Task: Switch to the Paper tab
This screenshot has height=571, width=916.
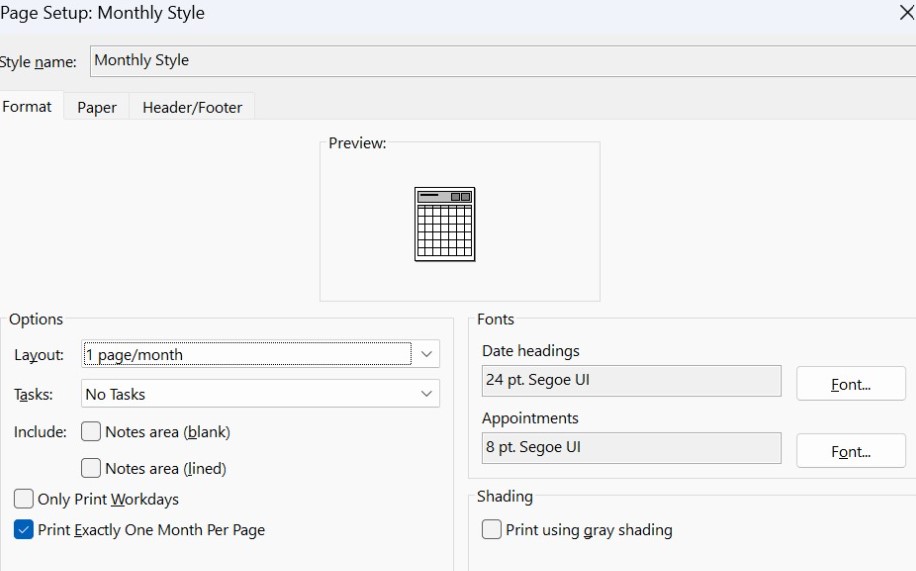Action: pos(97,107)
